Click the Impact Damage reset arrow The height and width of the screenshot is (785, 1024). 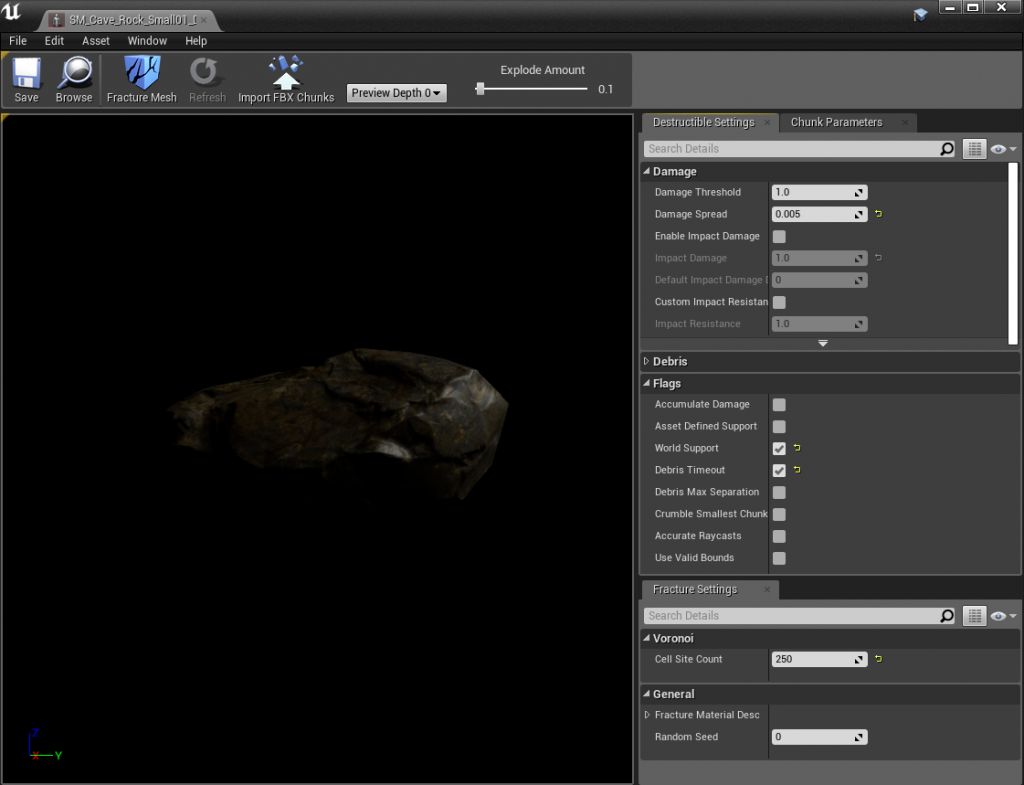point(878,258)
